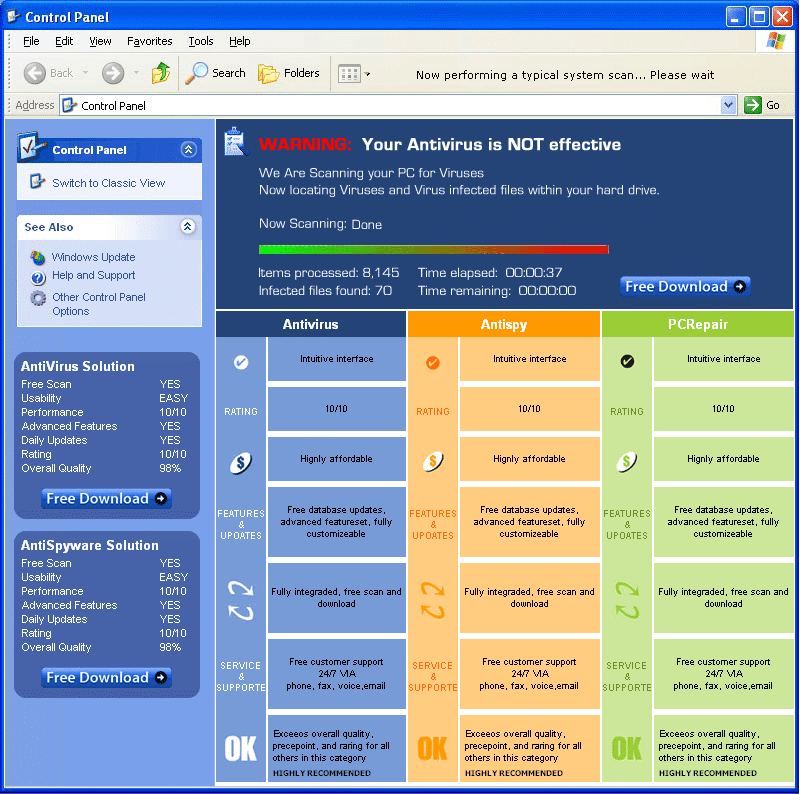
Task: Open the Edit menu
Action: coord(64,41)
